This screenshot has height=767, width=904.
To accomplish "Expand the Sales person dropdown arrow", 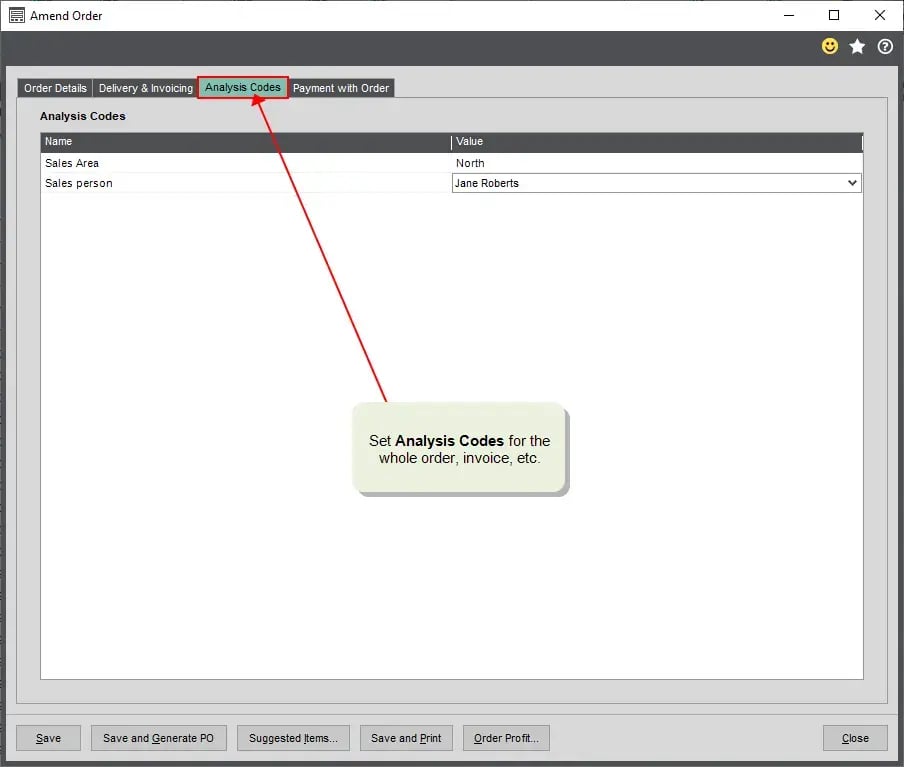I will (852, 183).
